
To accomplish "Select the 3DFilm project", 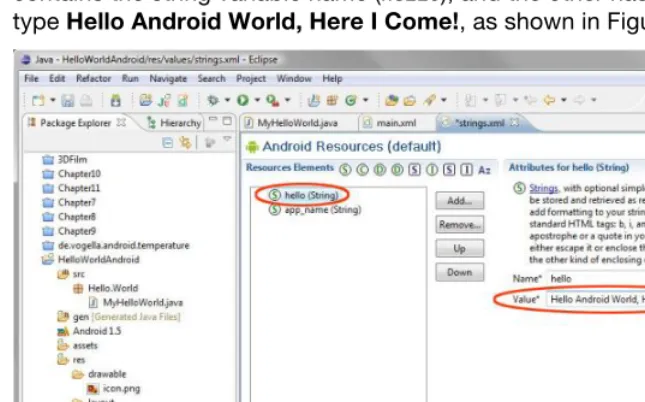I will 65,160.
